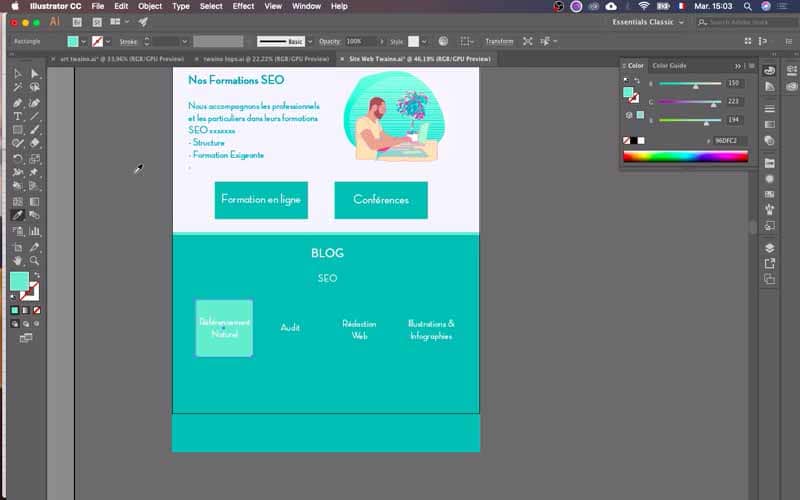This screenshot has width=800, height=500.
Task: Select the Shape Builder tool
Action: click(18, 186)
